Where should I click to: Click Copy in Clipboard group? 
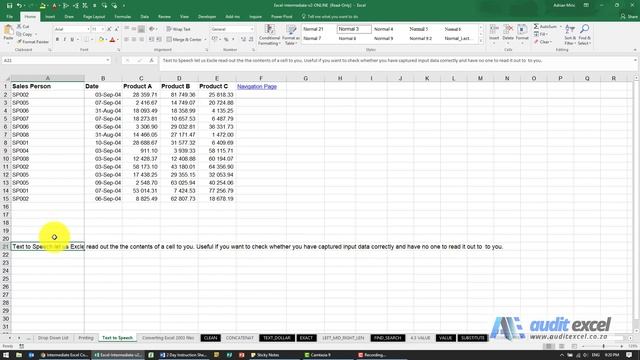click(x=25, y=34)
